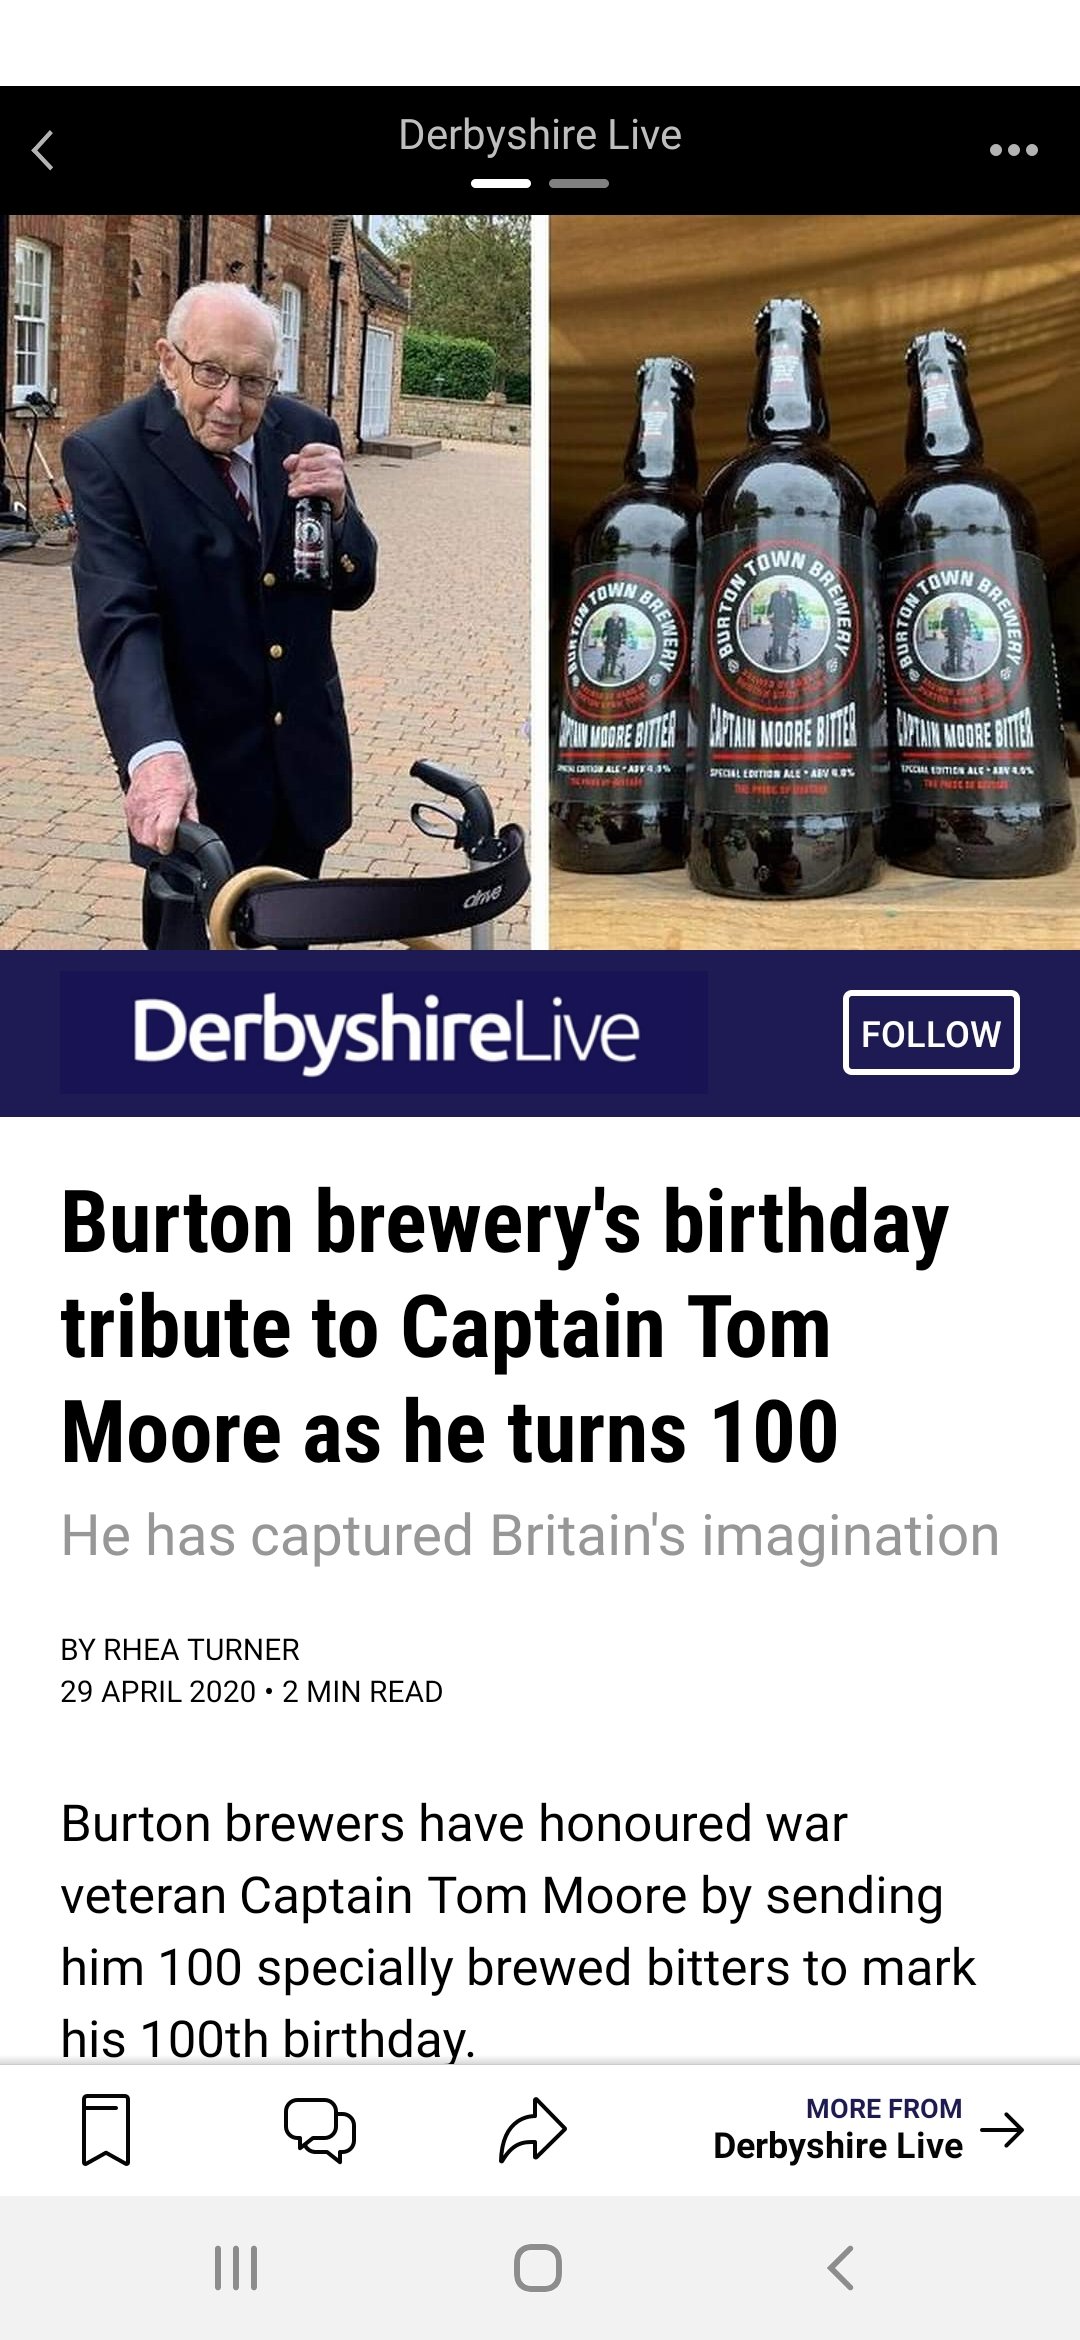1080x2340 pixels.
Task: Tap the back arrow in the header
Action: pyautogui.click(x=43, y=150)
